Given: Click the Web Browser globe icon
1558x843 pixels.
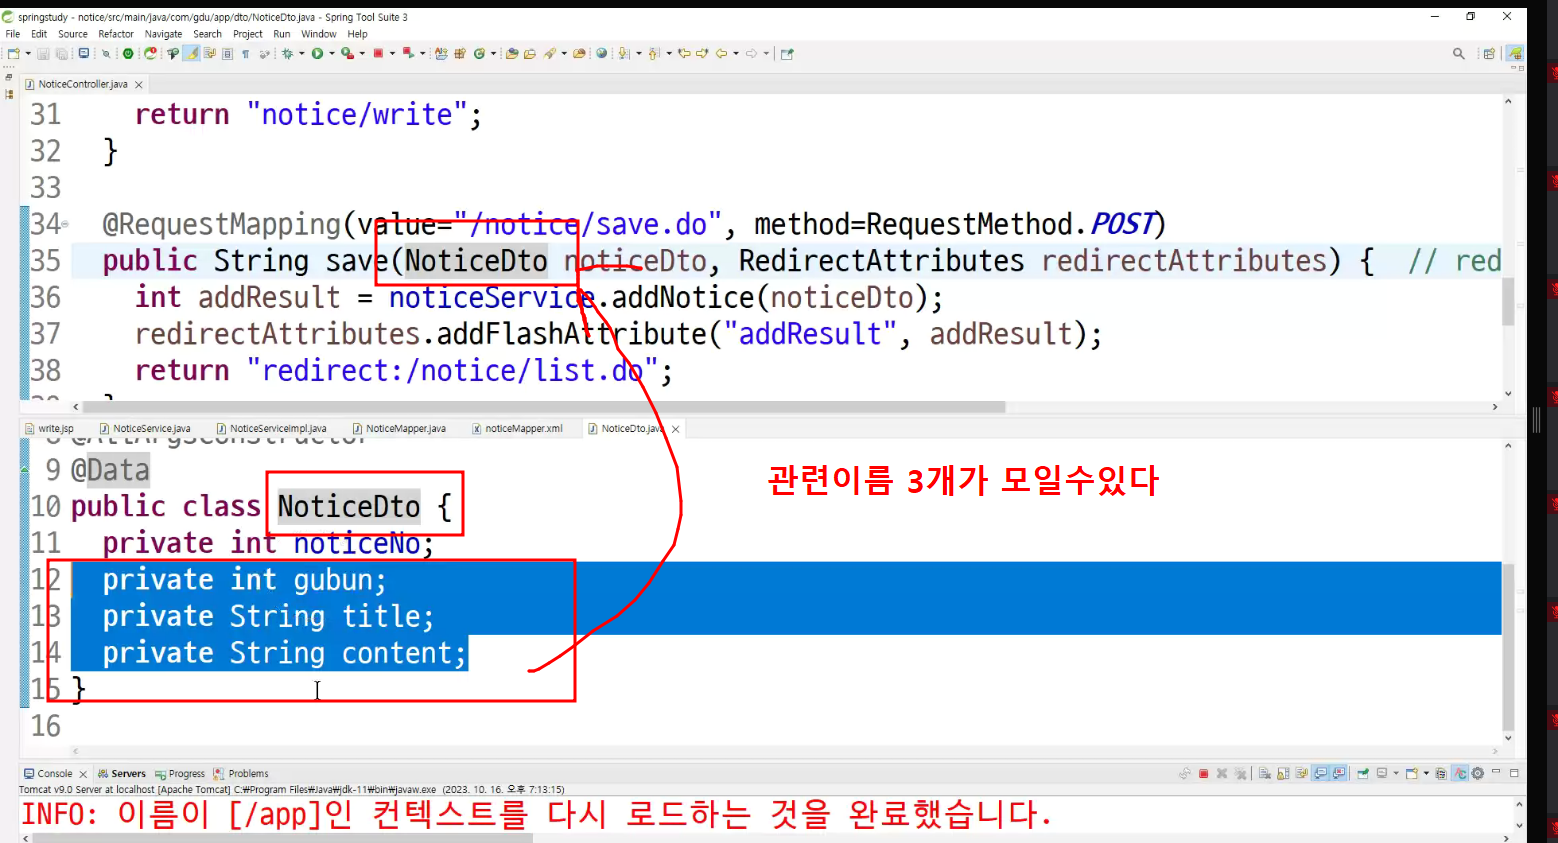Looking at the screenshot, I should pyautogui.click(x=601, y=54).
